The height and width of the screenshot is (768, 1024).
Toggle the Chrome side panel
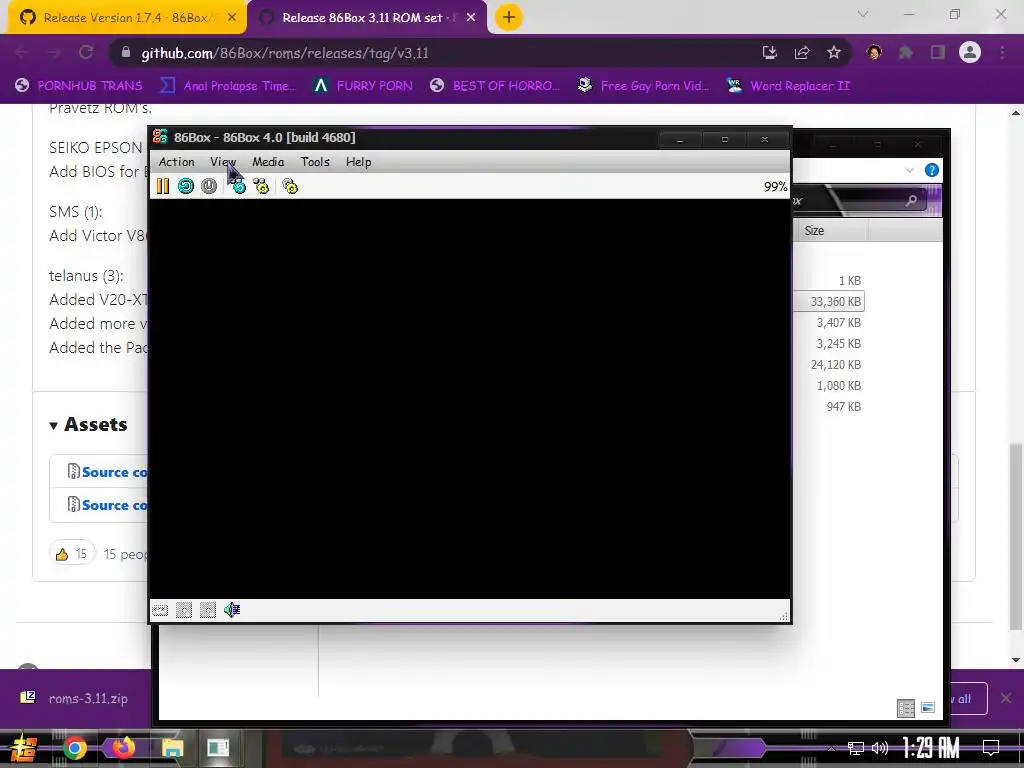pos(938,53)
